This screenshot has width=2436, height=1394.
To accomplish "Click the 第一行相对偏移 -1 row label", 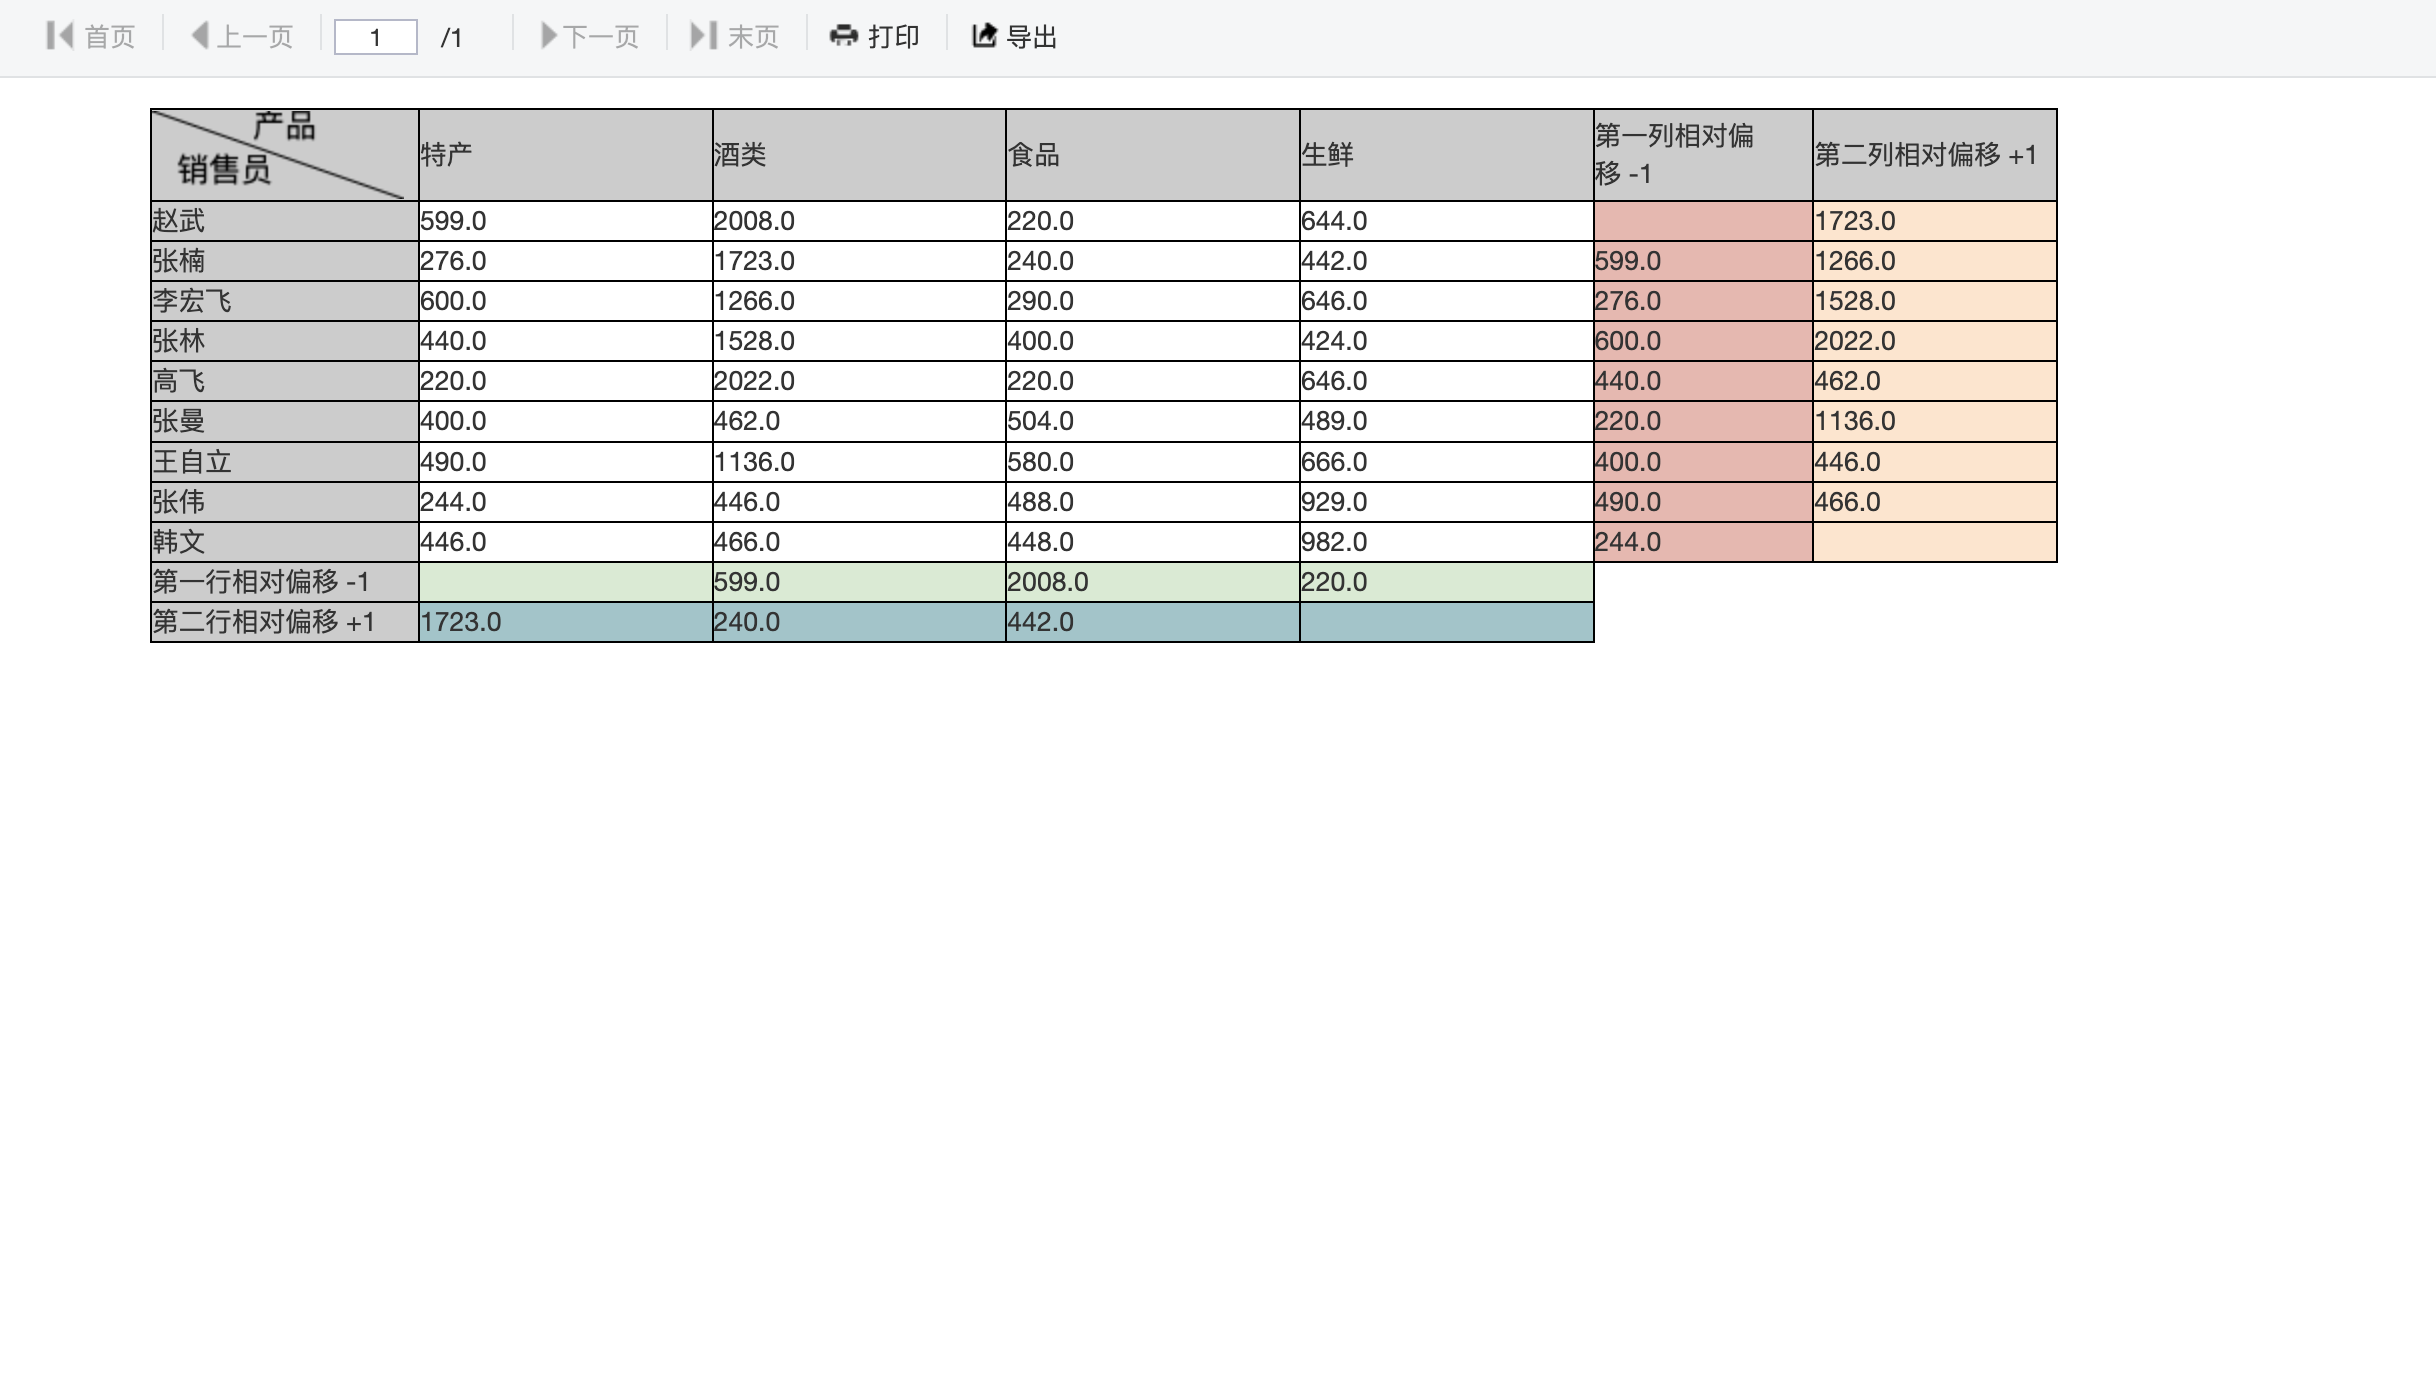I will (x=285, y=582).
